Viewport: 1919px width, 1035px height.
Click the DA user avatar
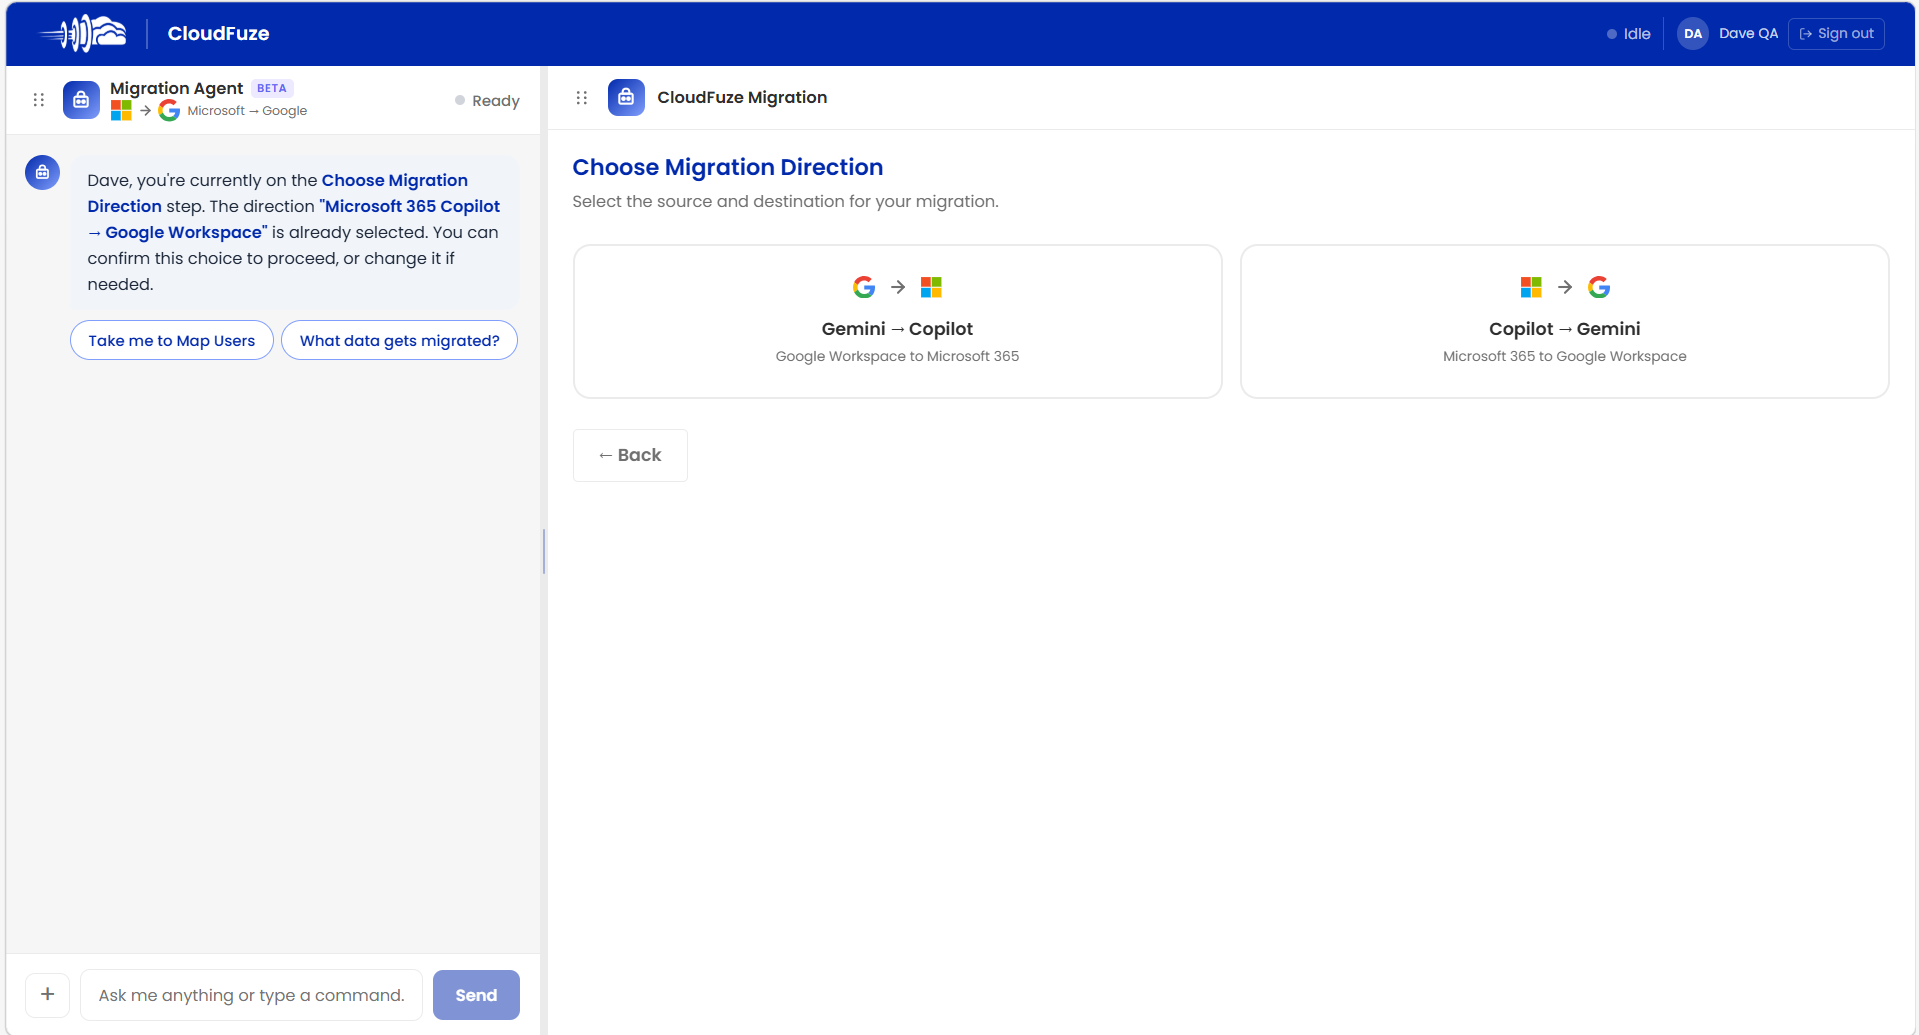click(1693, 33)
